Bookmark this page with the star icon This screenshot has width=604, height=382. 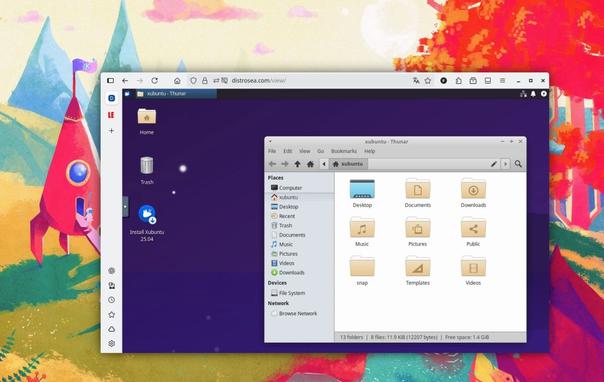click(428, 81)
